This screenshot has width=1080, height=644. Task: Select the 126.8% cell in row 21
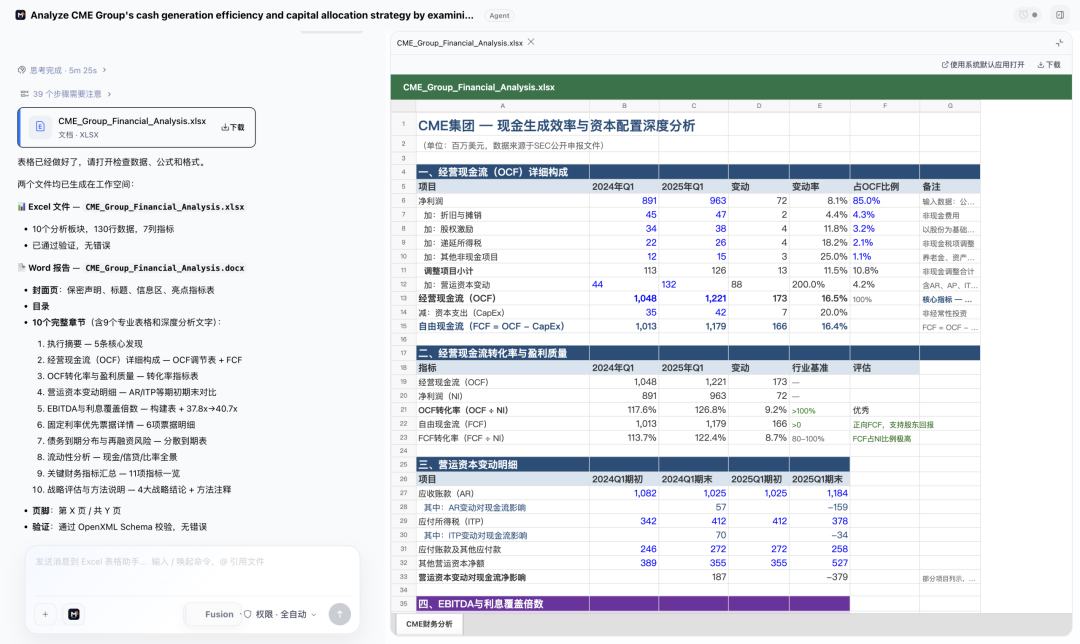(x=694, y=410)
